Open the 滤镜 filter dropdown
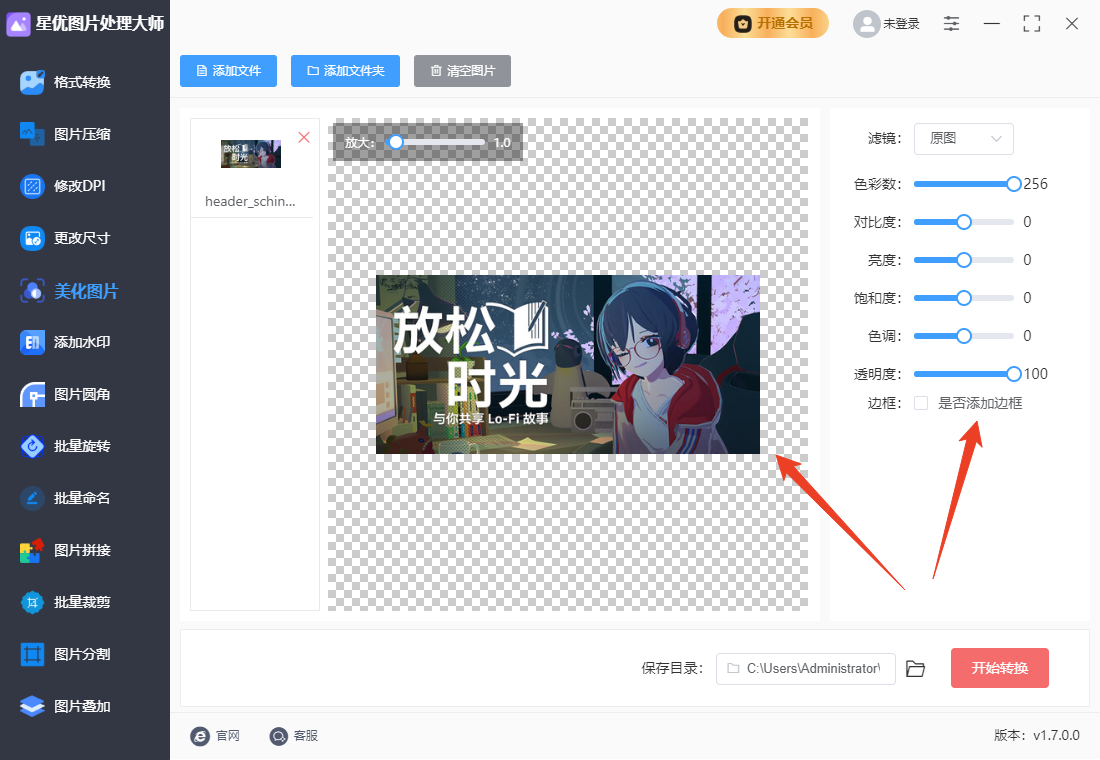 (x=963, y=138)
